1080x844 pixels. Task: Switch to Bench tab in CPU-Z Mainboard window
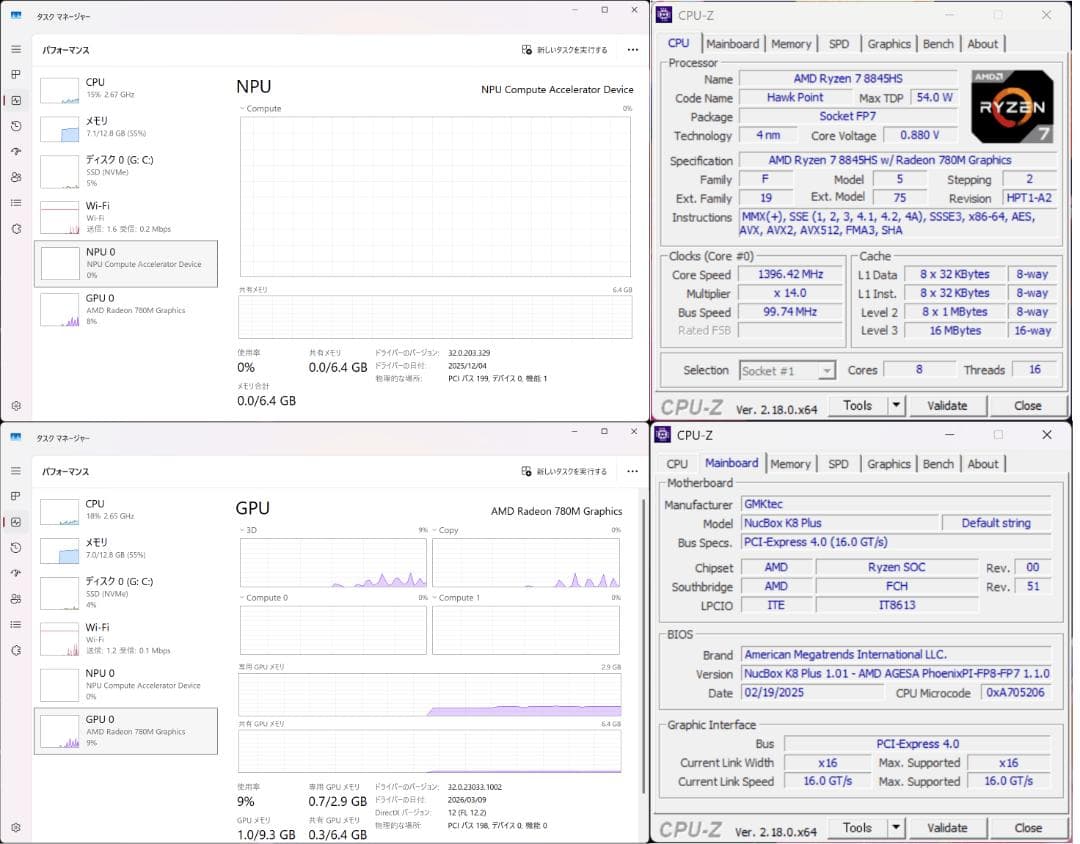click(x=938, y=464)
